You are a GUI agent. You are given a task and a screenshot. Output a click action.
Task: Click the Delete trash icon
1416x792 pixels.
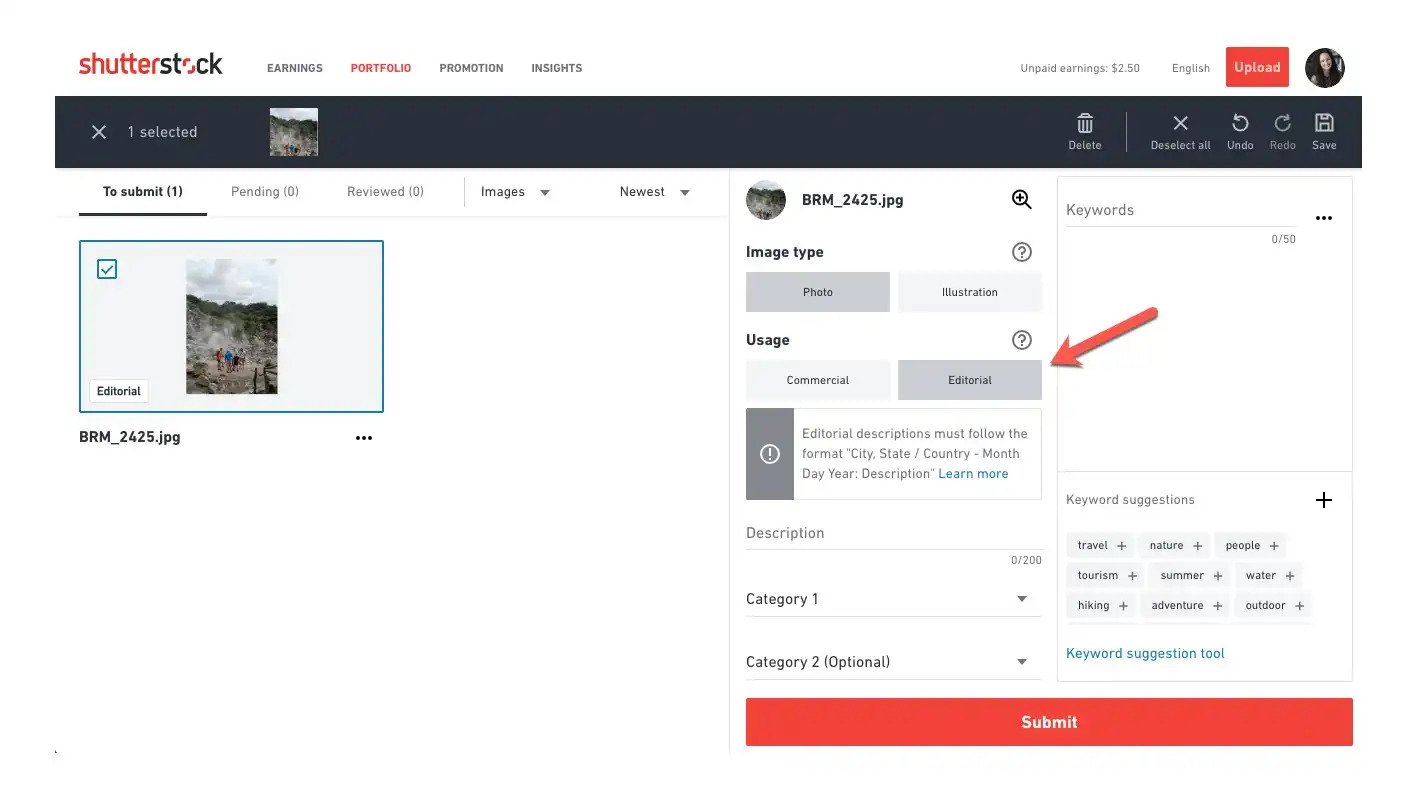pos(1085,123)
